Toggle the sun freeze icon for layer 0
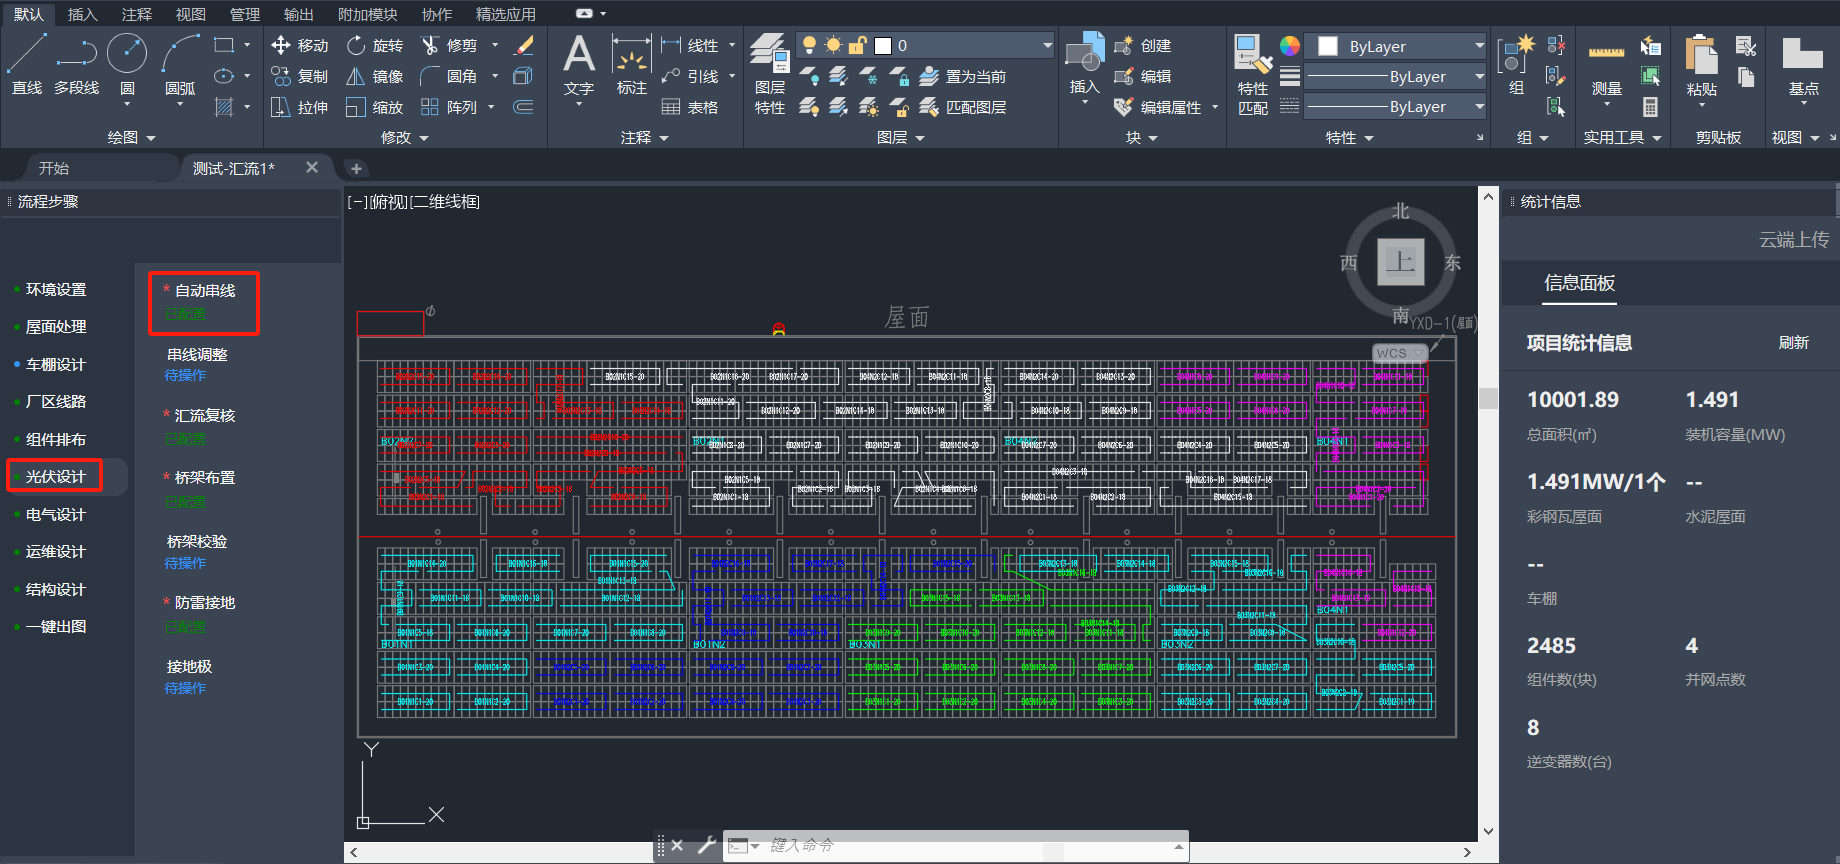The image size is (1840, 864). pos(833,45)
